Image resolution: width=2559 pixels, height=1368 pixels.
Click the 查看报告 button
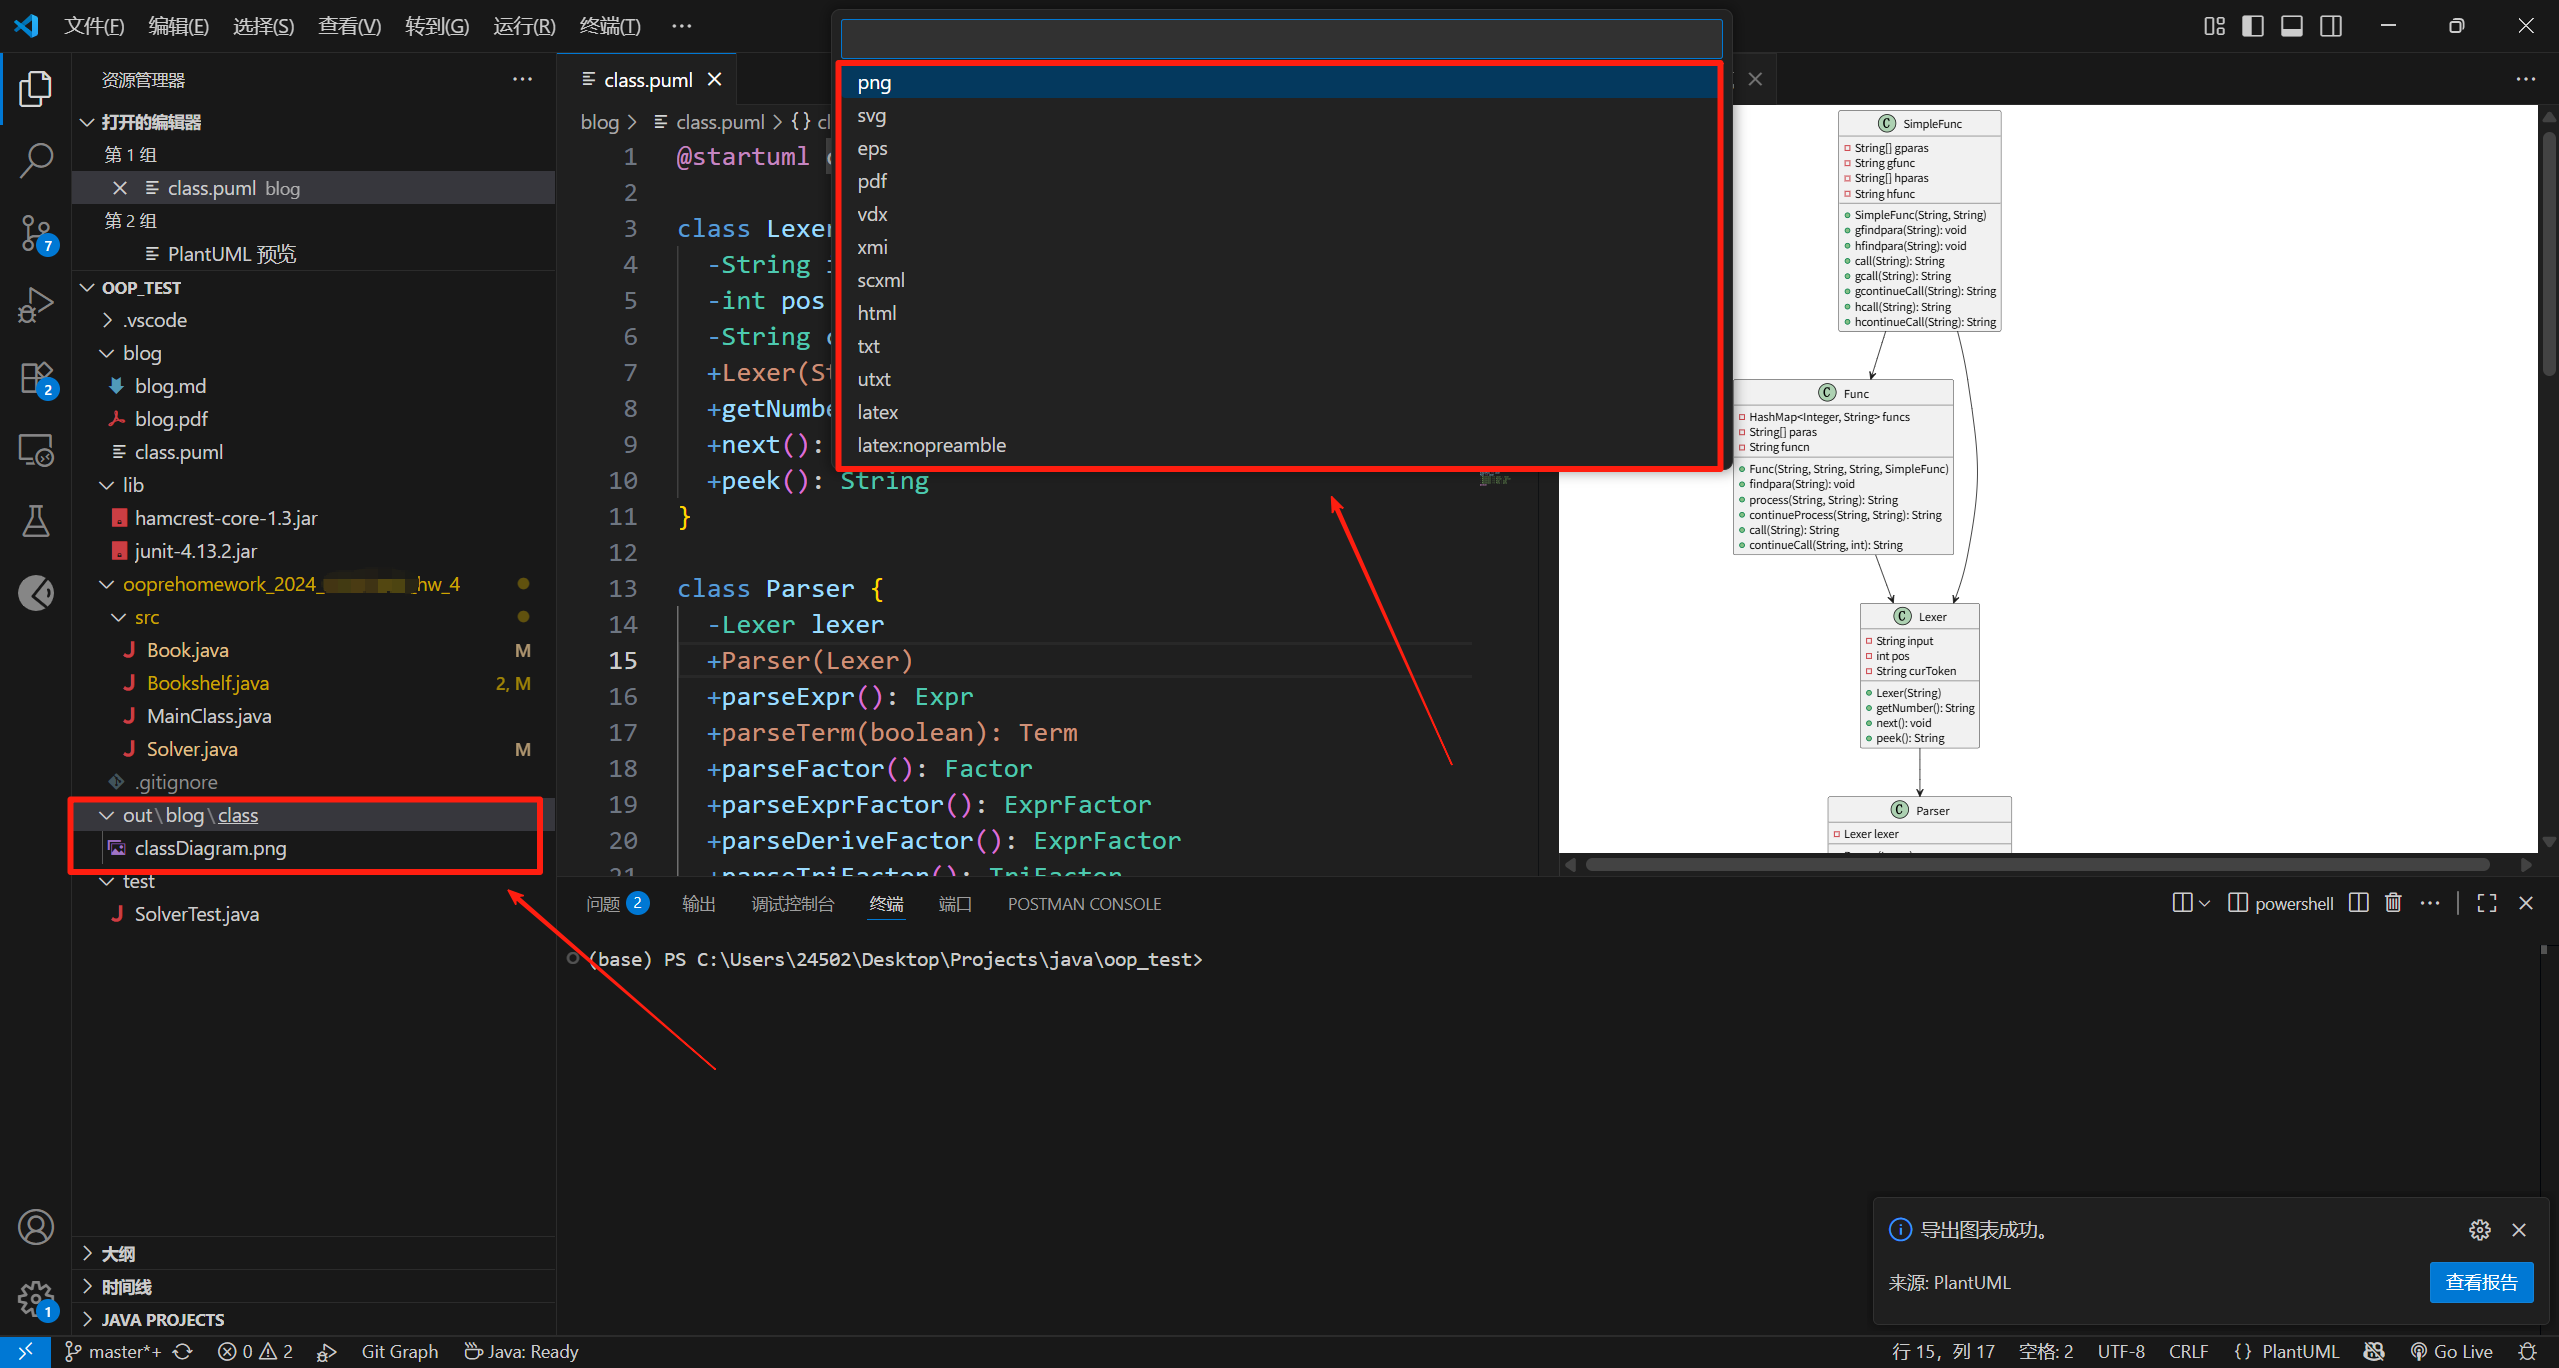tap(2481, 1283)
